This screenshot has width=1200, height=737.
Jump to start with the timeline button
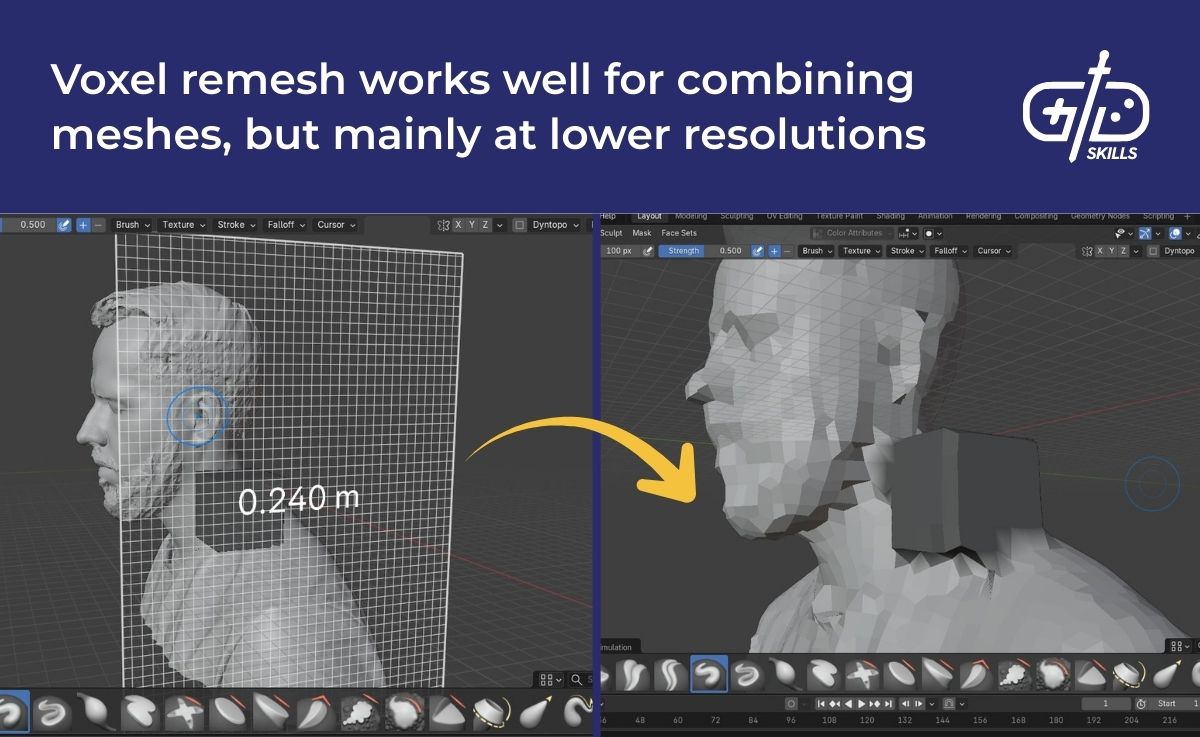pos(822,703)
